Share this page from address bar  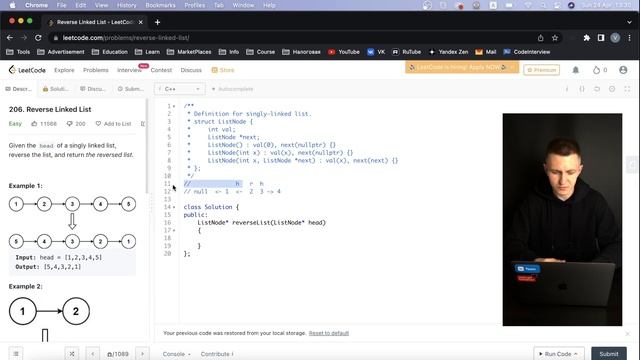tap(540, 38)
